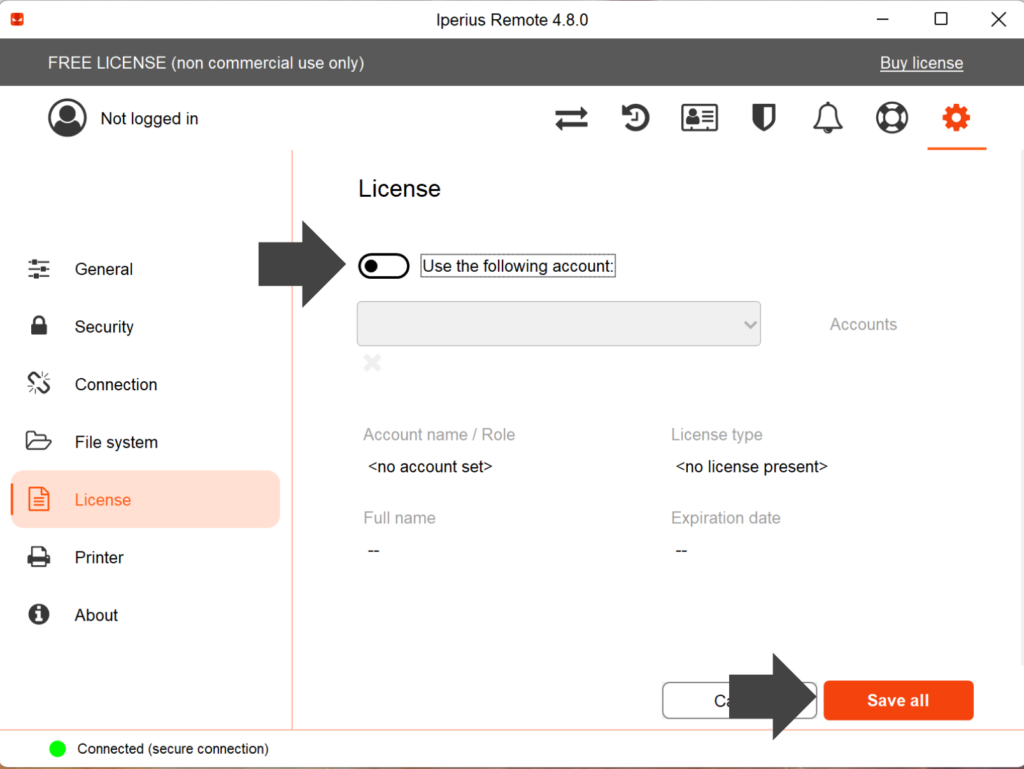
Task: Click the Iperius Remote app logo
Action: click(18, 20)
